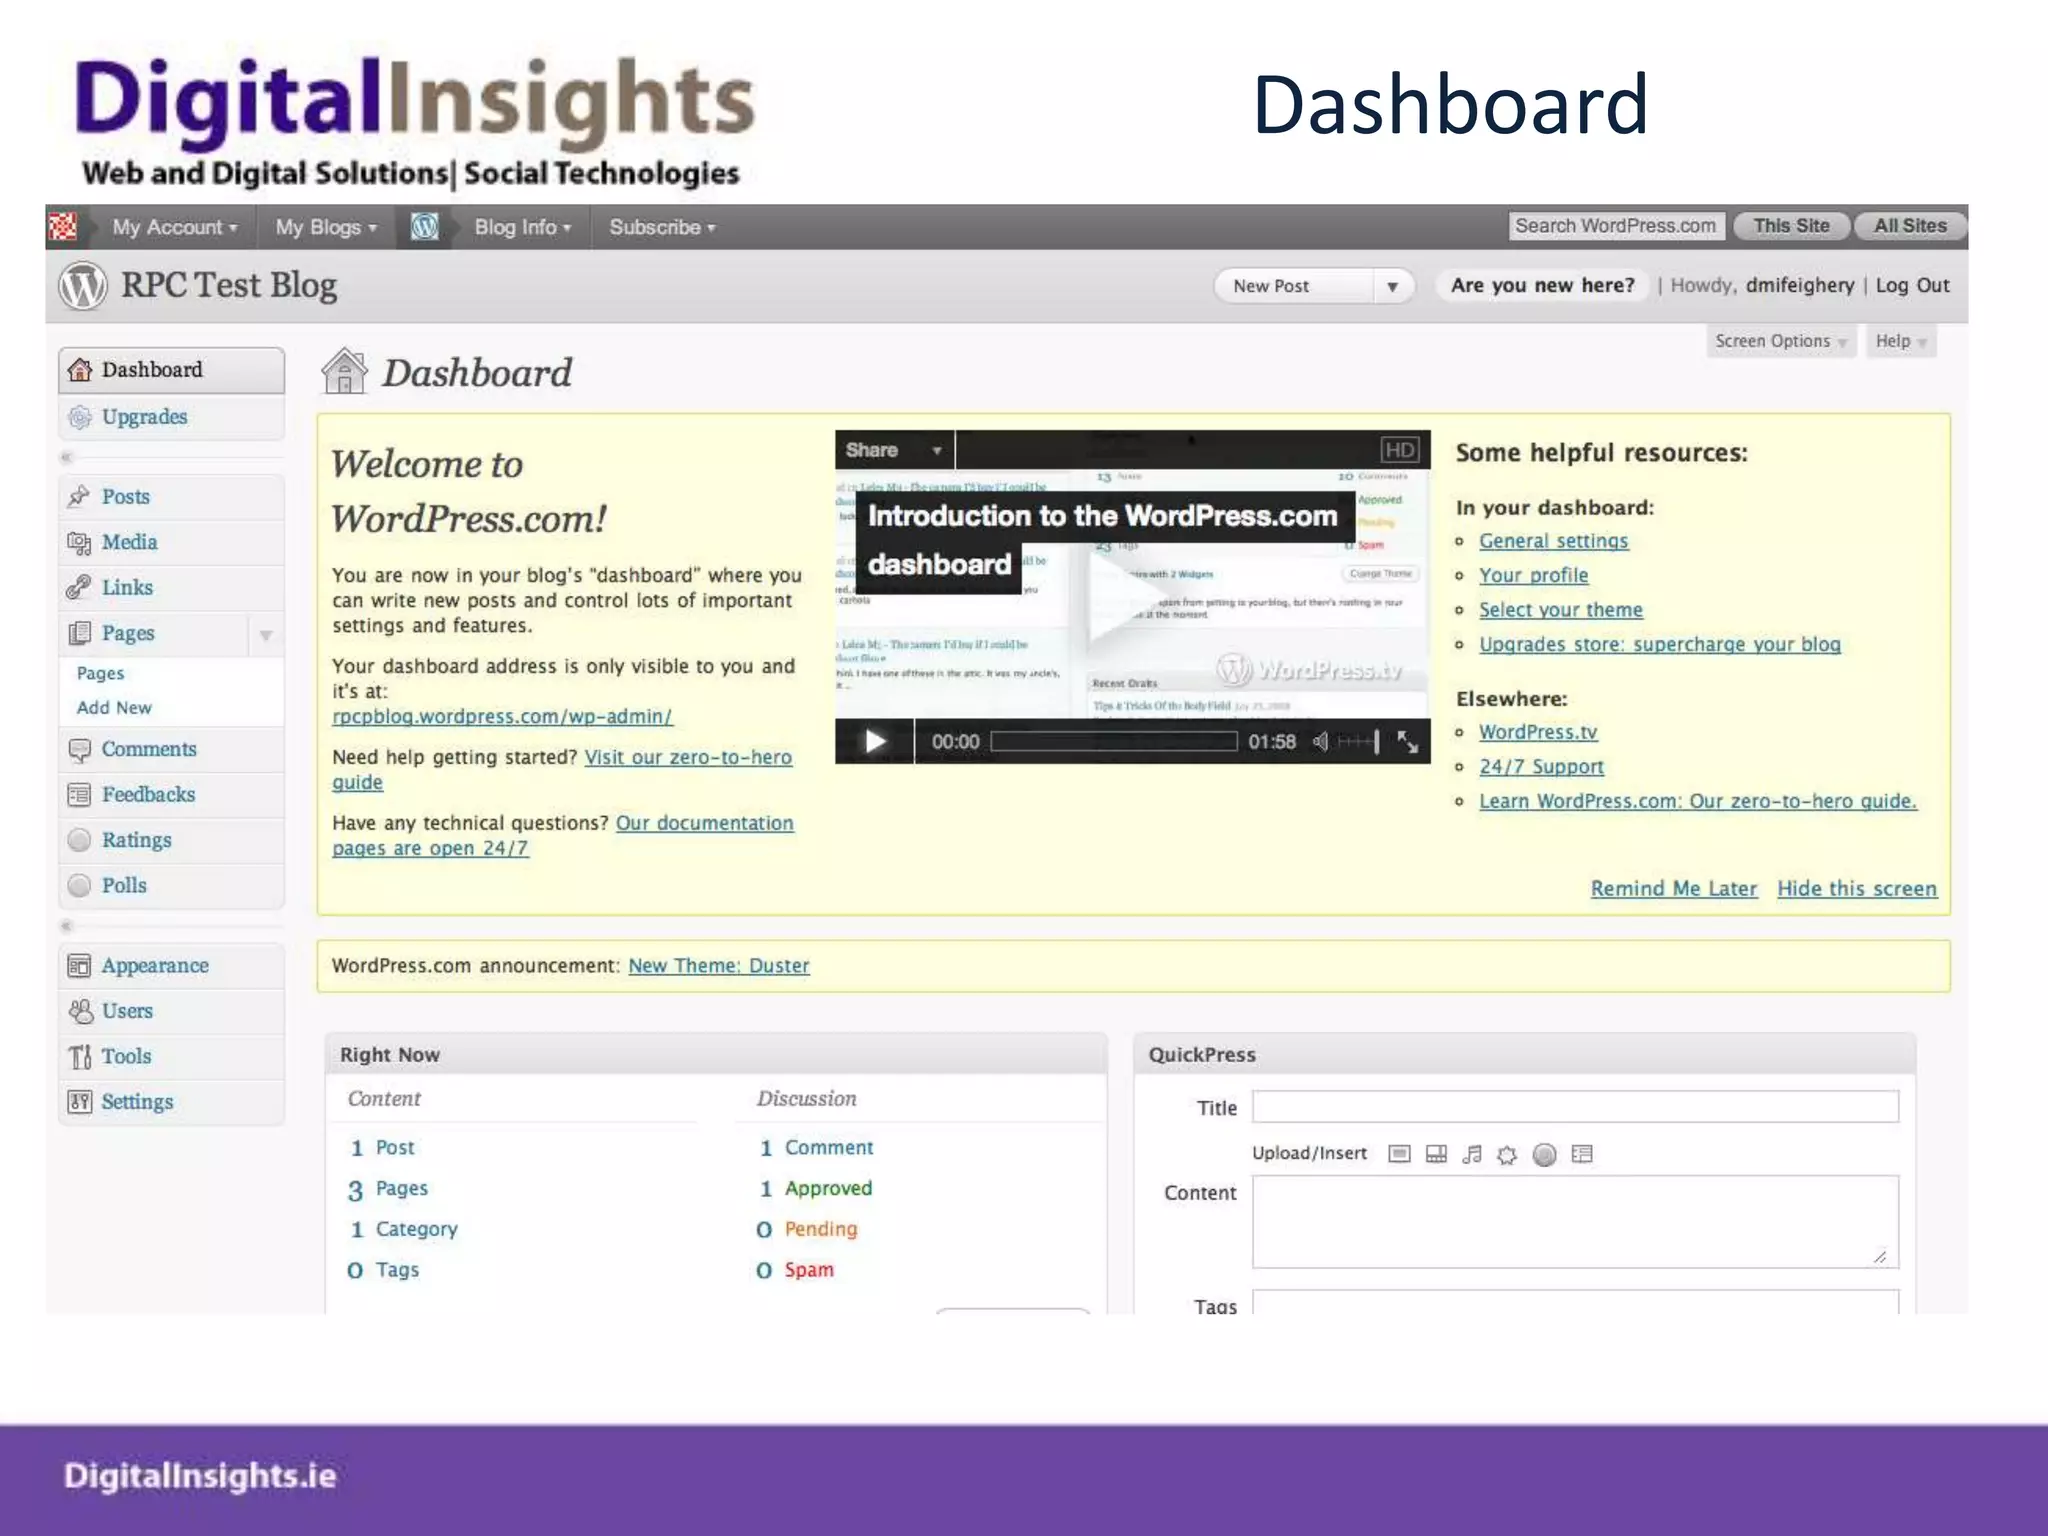The height and width of the screenshot is (1536, 2048).
Task: Click the Add Media star icon in QuickPress
Action: tap(1507, 1156)
